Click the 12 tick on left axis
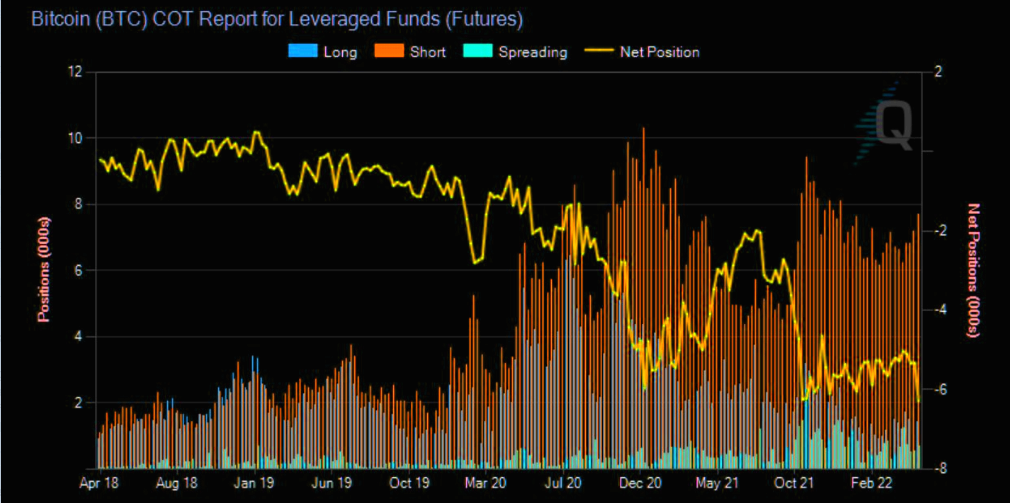The height and width of the screenshot is (503, 1010). 75,72
